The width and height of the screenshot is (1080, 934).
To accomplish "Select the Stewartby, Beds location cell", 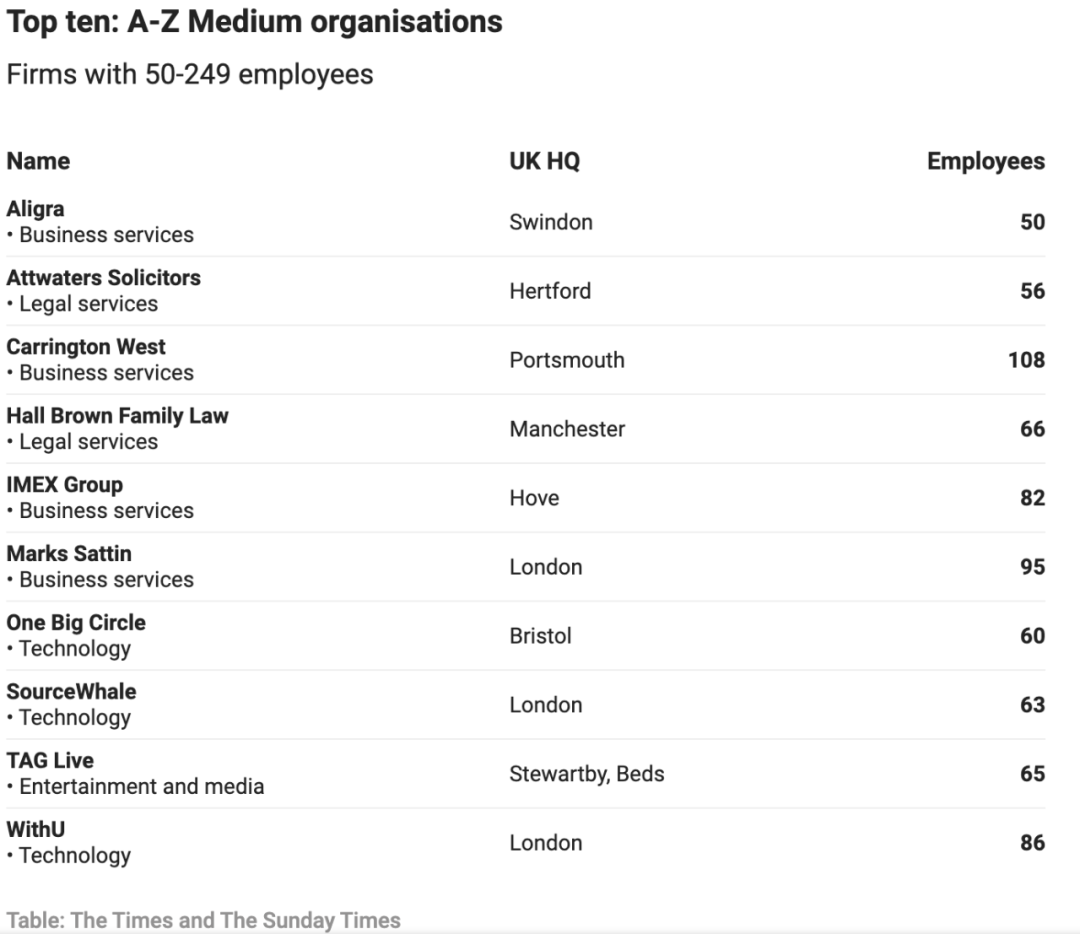I will coord(587,774).
